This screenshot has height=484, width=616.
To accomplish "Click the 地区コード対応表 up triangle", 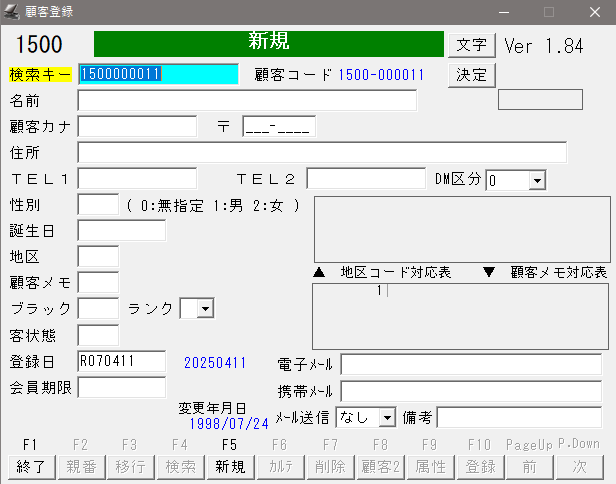I will [x=319, y=272].
